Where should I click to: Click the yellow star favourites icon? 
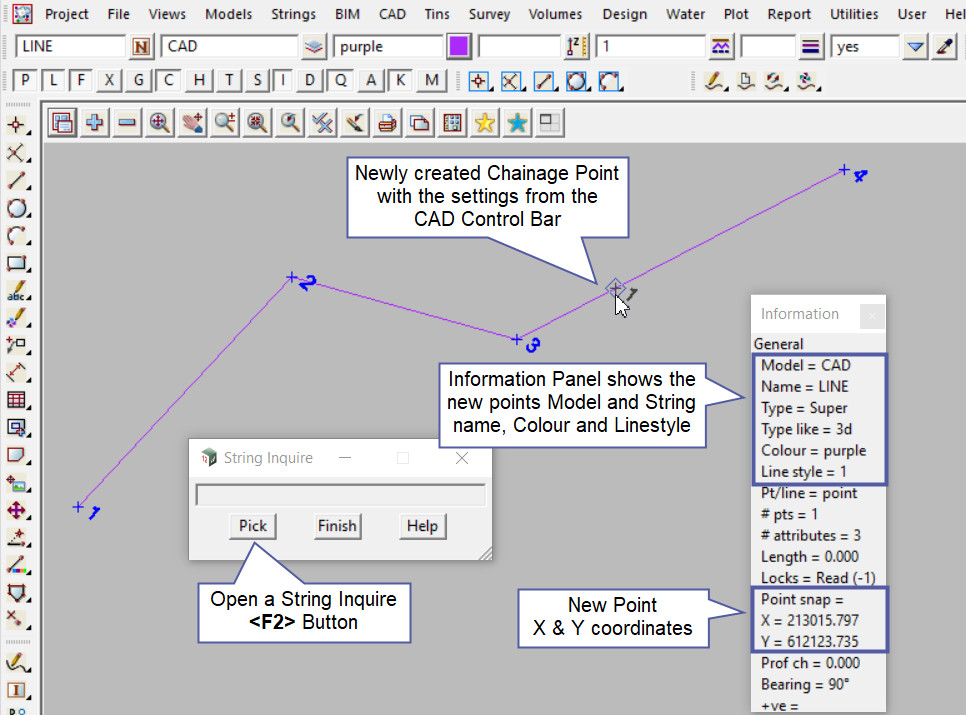coord(485,122)
